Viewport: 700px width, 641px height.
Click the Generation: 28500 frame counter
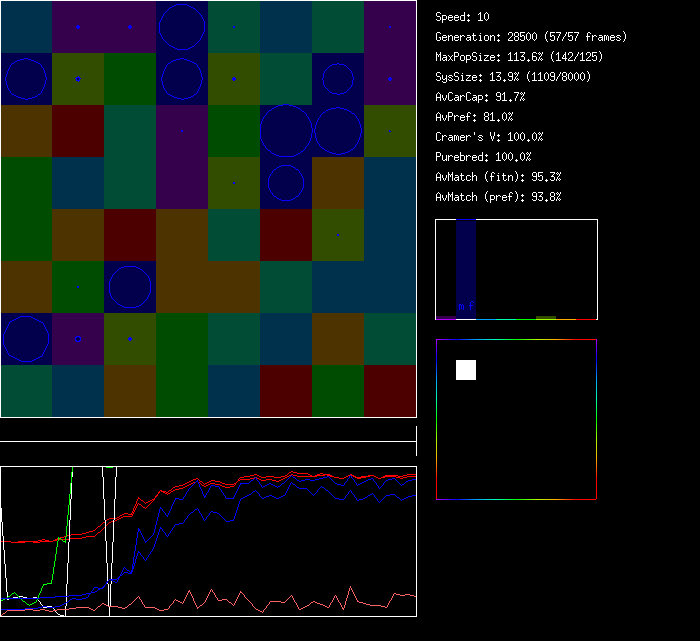[x=531, y=37]
